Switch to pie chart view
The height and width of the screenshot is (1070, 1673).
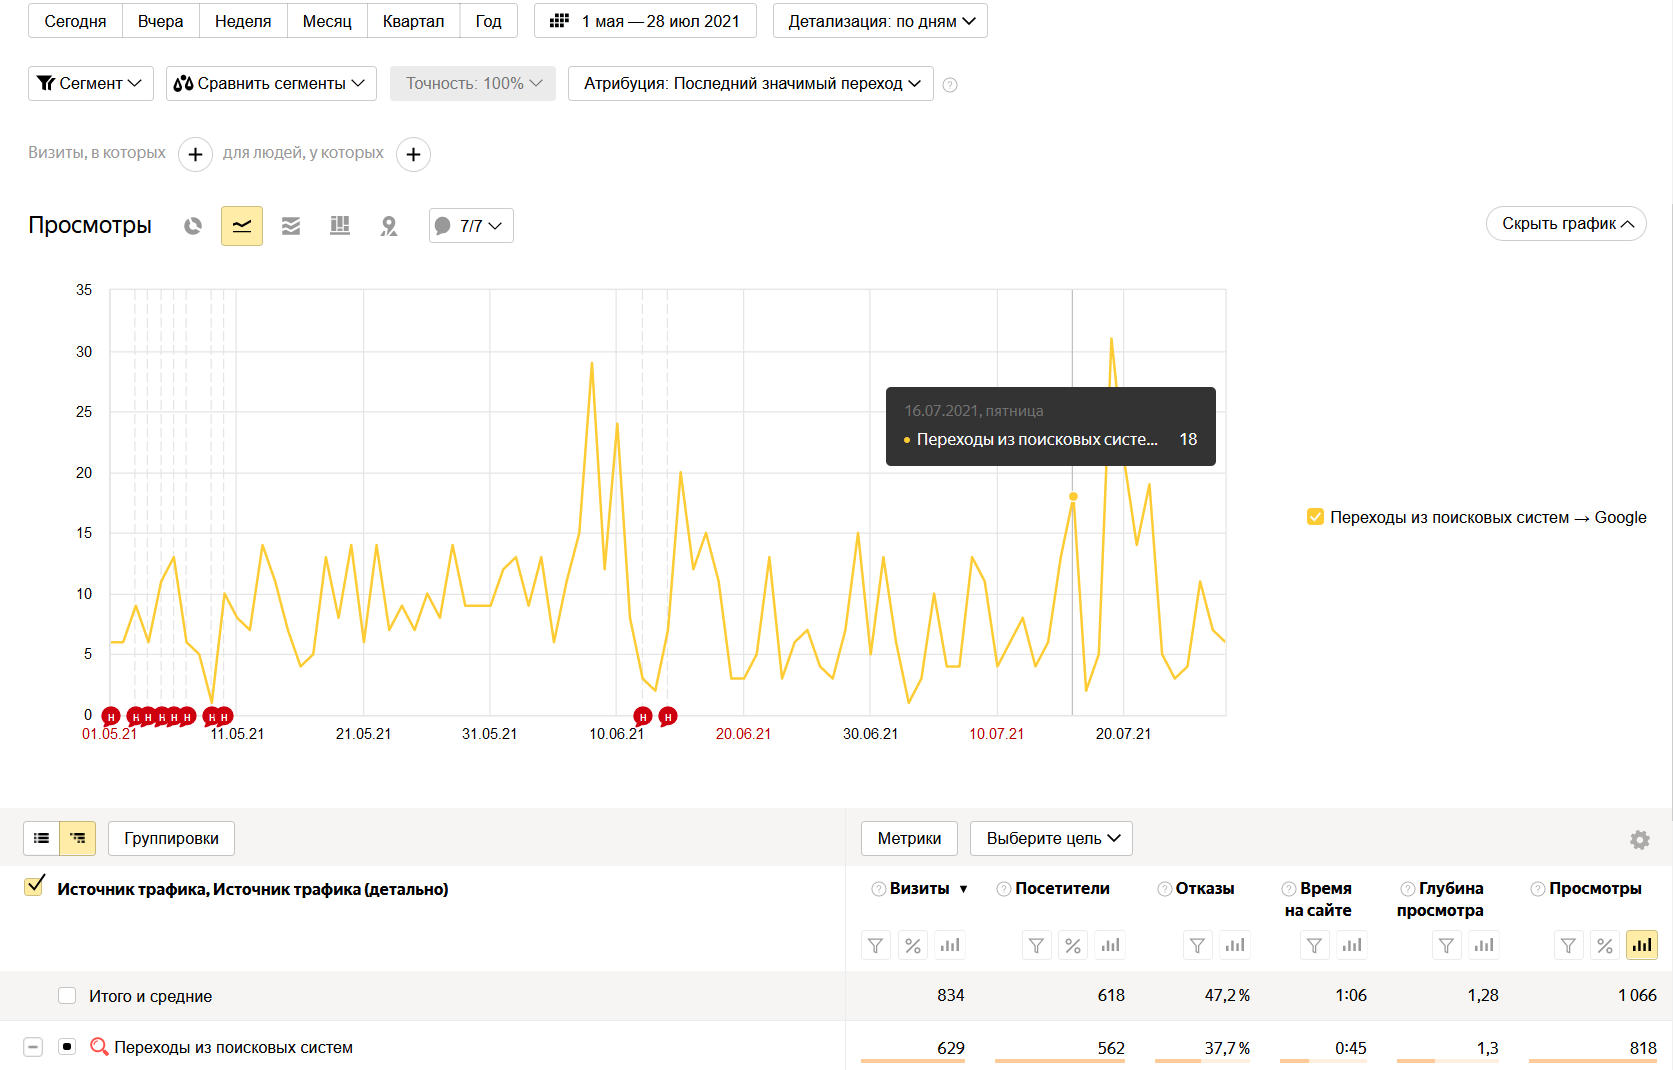click(x=193, y=226)
